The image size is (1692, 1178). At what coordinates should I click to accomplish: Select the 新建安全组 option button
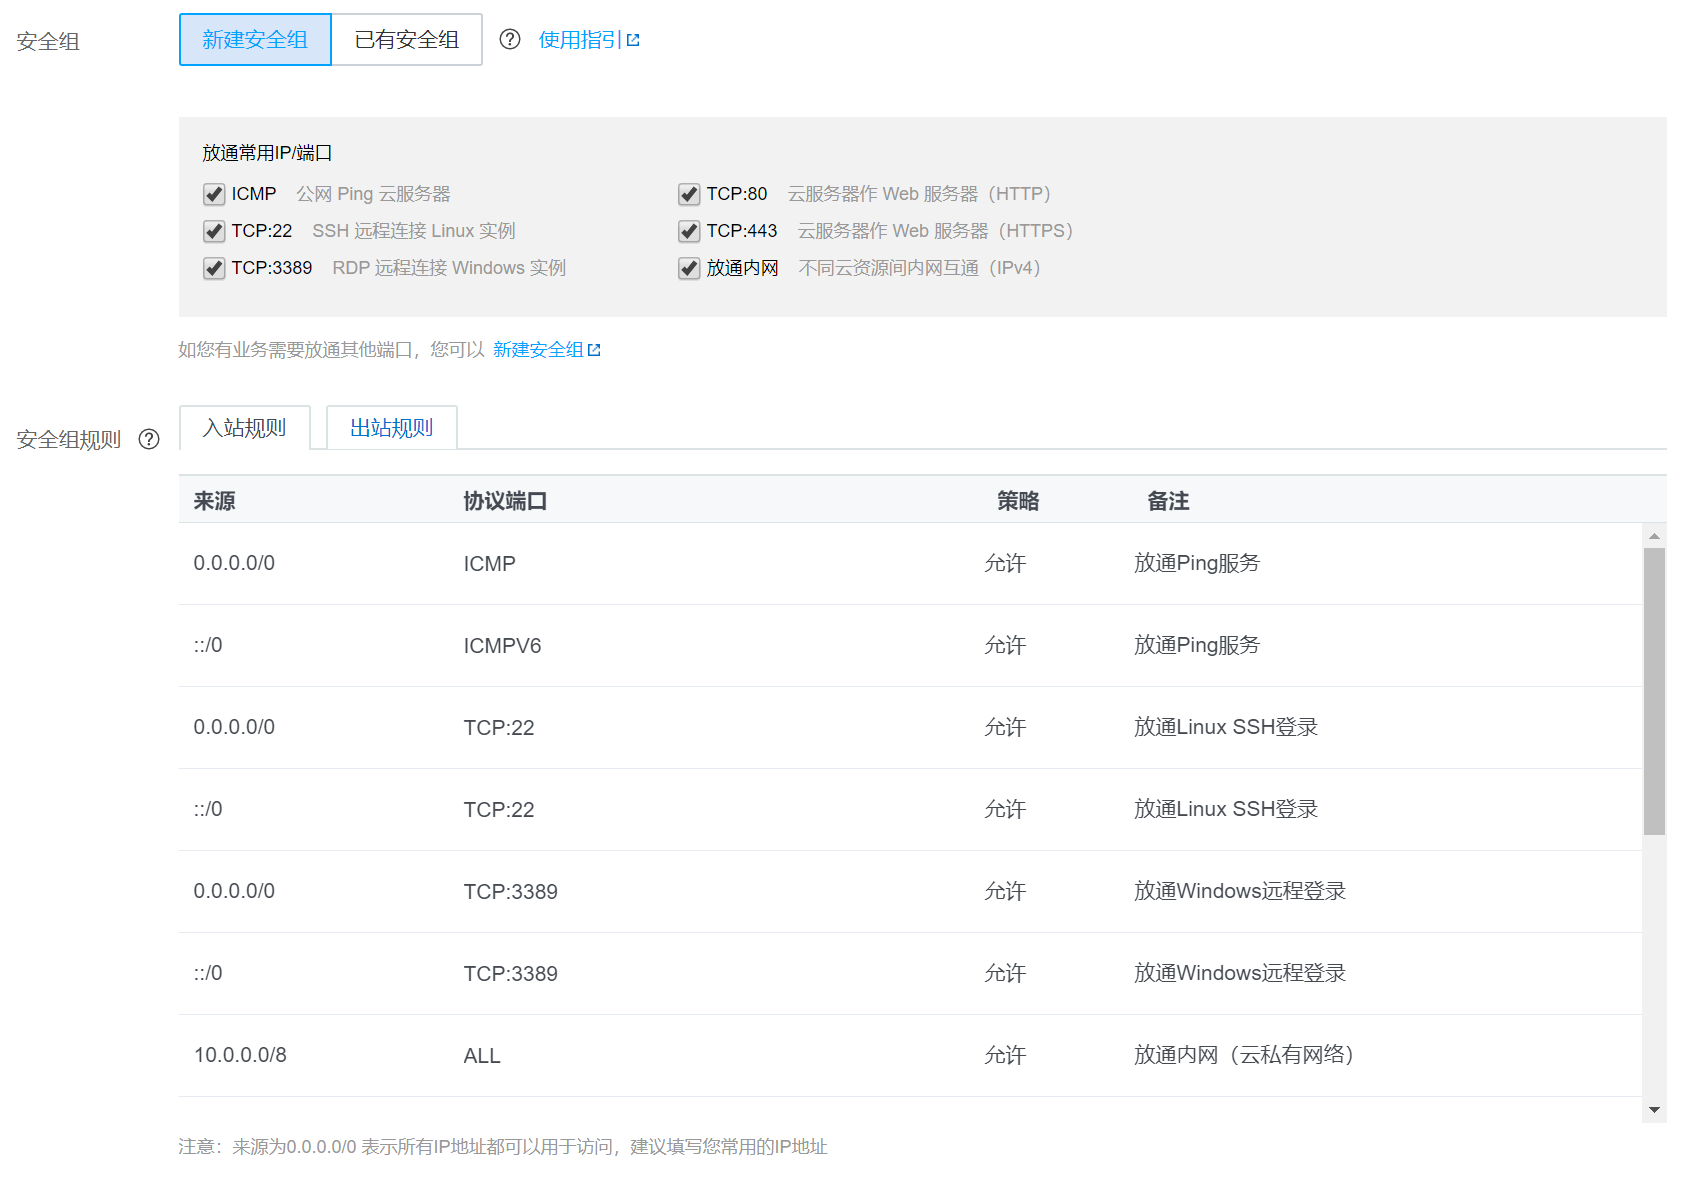point(255,40)
